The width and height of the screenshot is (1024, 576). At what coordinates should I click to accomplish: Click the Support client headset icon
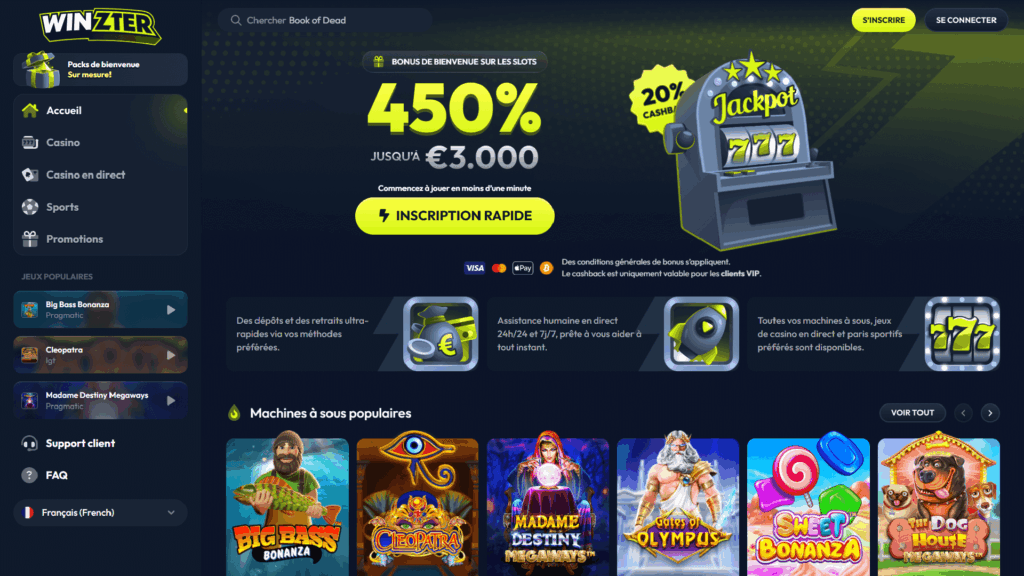tap(29, 443)
